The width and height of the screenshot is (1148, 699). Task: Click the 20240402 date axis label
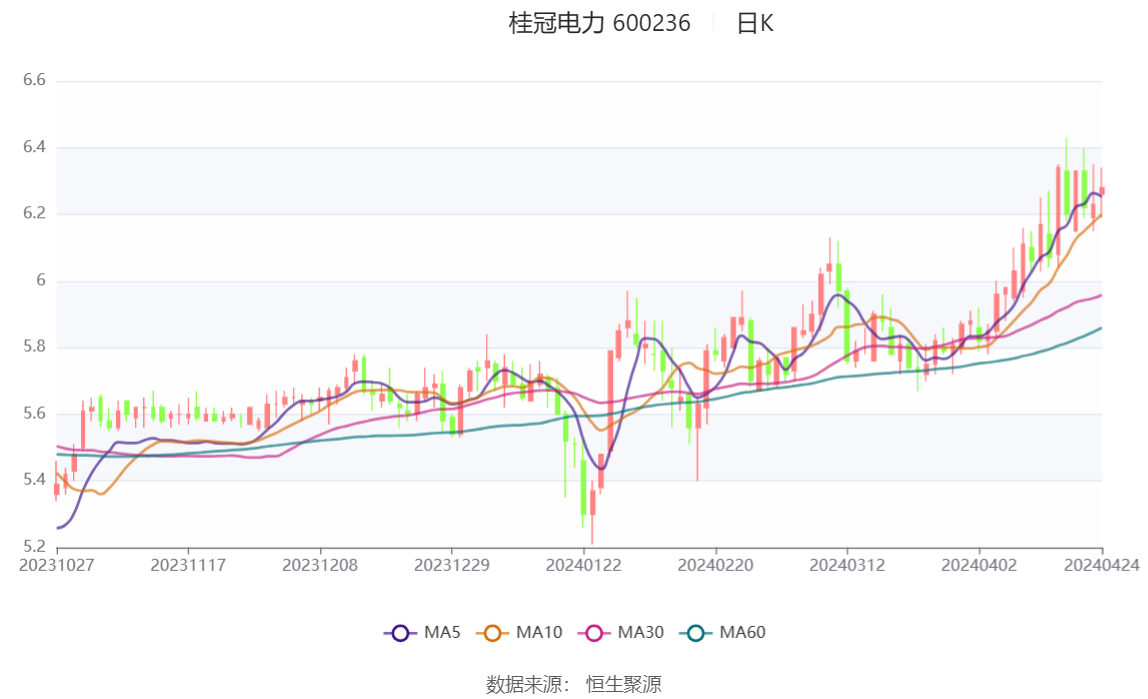pyautogui.click(x=980, y=565)
